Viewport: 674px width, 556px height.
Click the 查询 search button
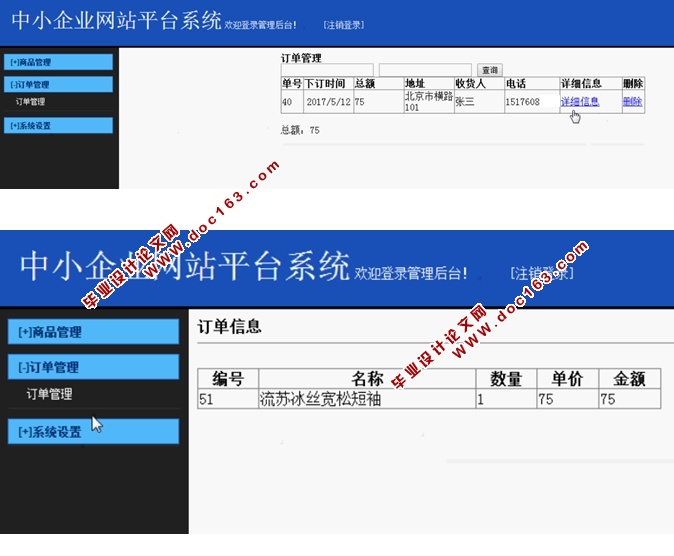click(x=490, y=70)
